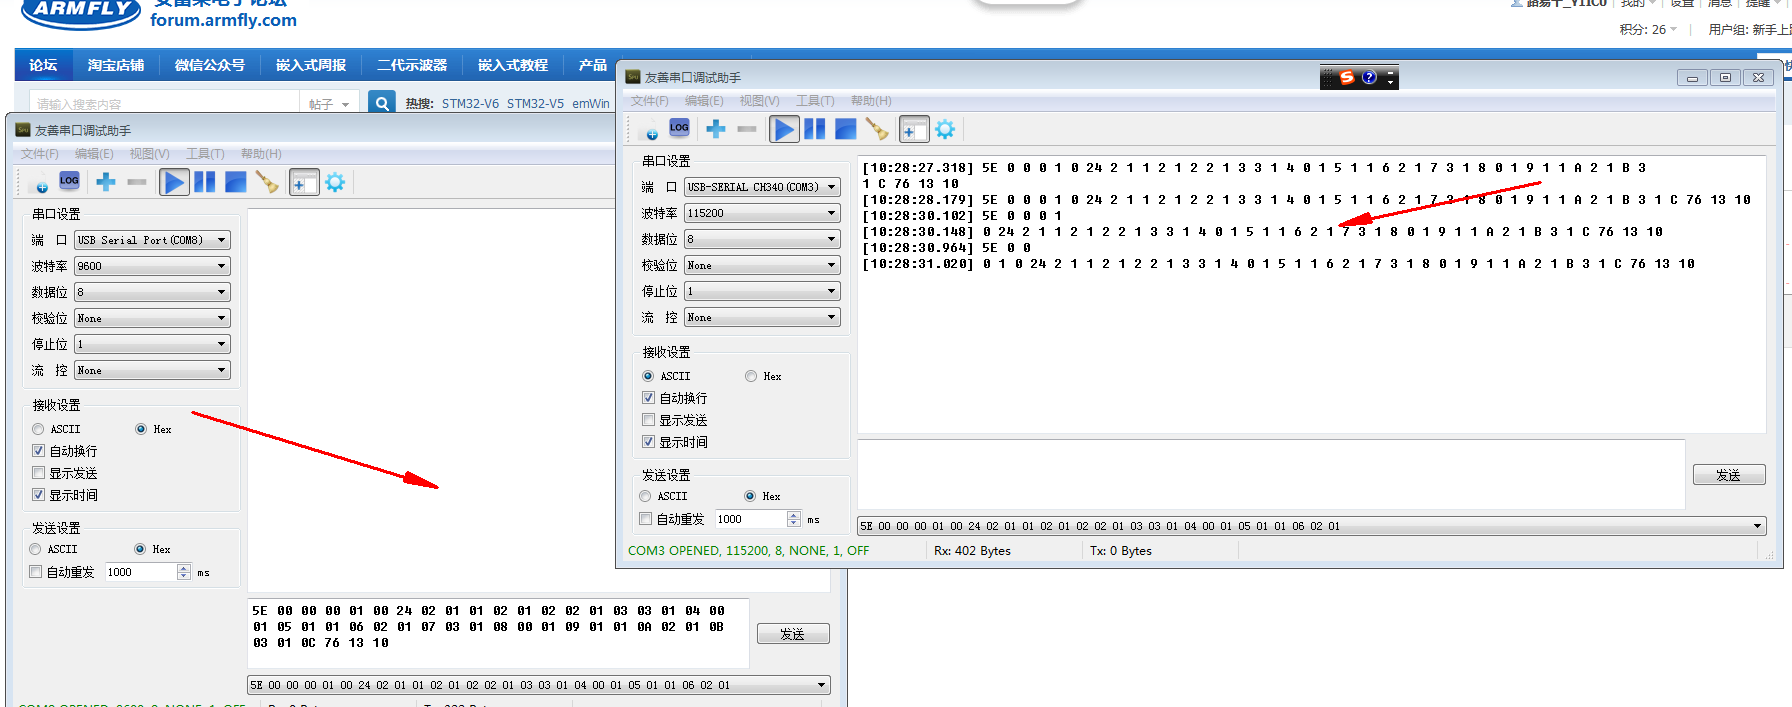
Task: Click the gray minus icon in COM8 window
Action: (x=137, y=182)
